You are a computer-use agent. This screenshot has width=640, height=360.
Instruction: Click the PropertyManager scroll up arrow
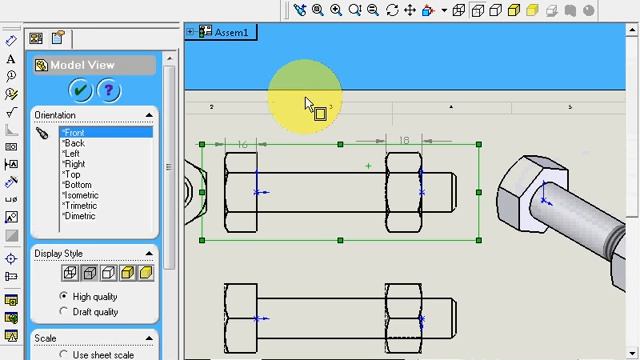point(169,58)
